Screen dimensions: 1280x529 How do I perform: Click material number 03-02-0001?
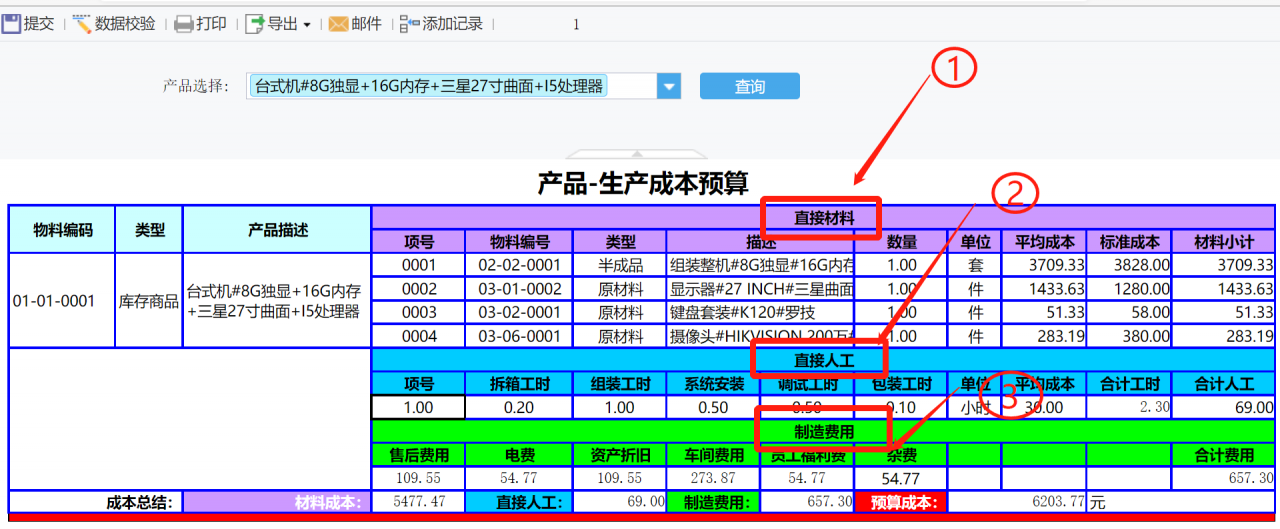[520, 312]
